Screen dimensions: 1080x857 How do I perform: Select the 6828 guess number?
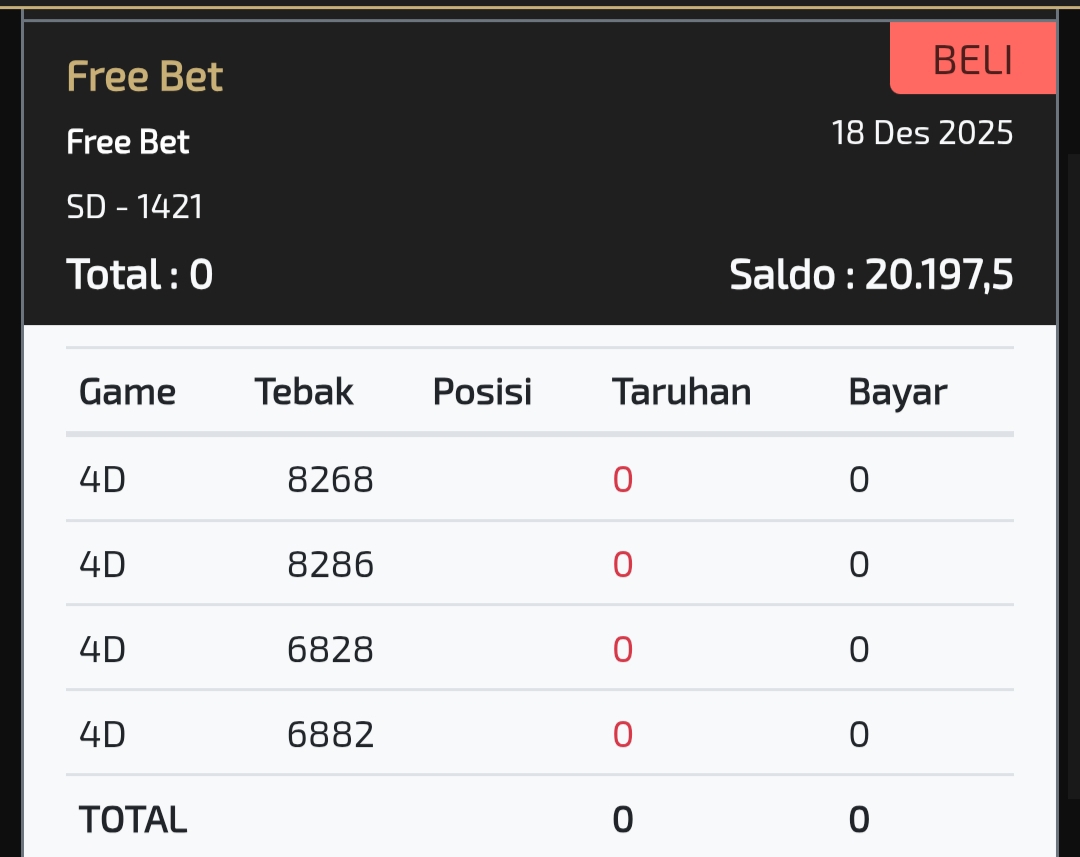330,650
